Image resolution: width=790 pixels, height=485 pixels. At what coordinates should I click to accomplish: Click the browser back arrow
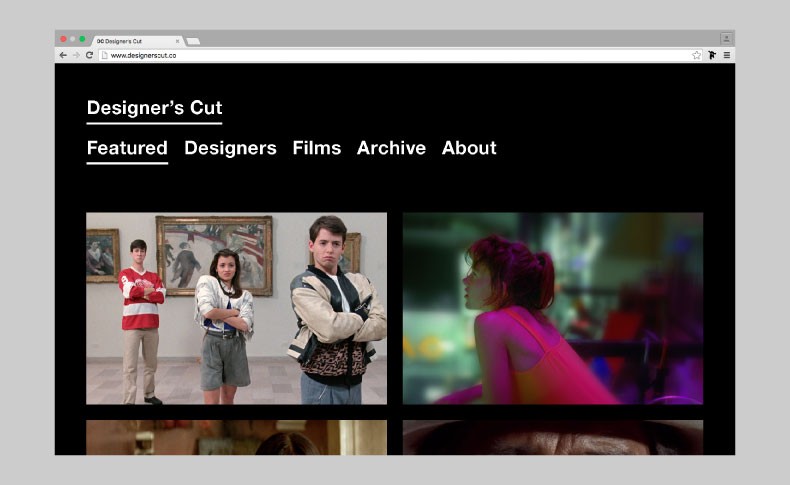63,55
